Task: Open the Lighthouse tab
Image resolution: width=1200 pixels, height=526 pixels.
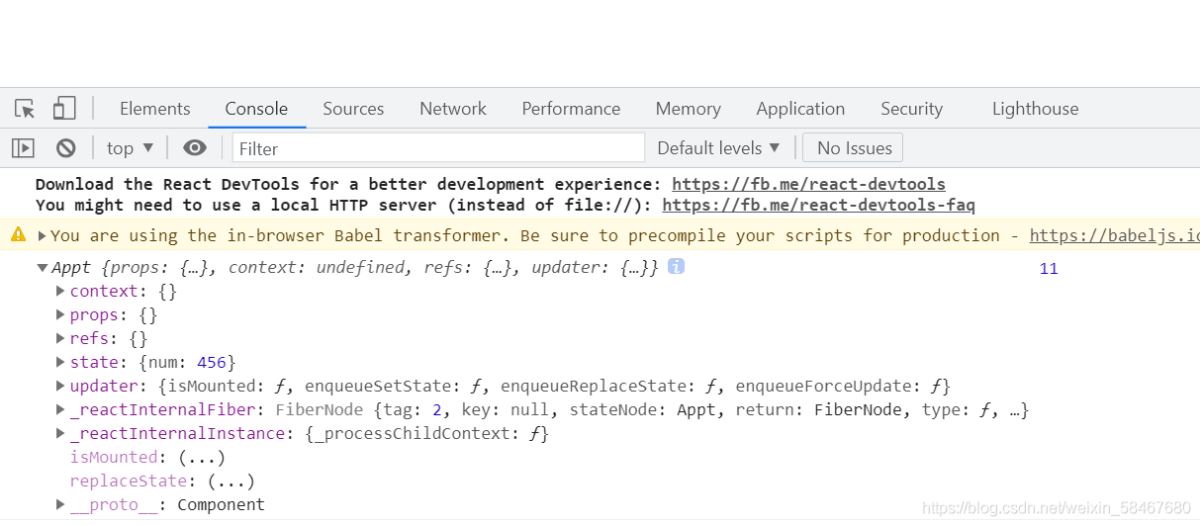Action: coord(1035,109)
